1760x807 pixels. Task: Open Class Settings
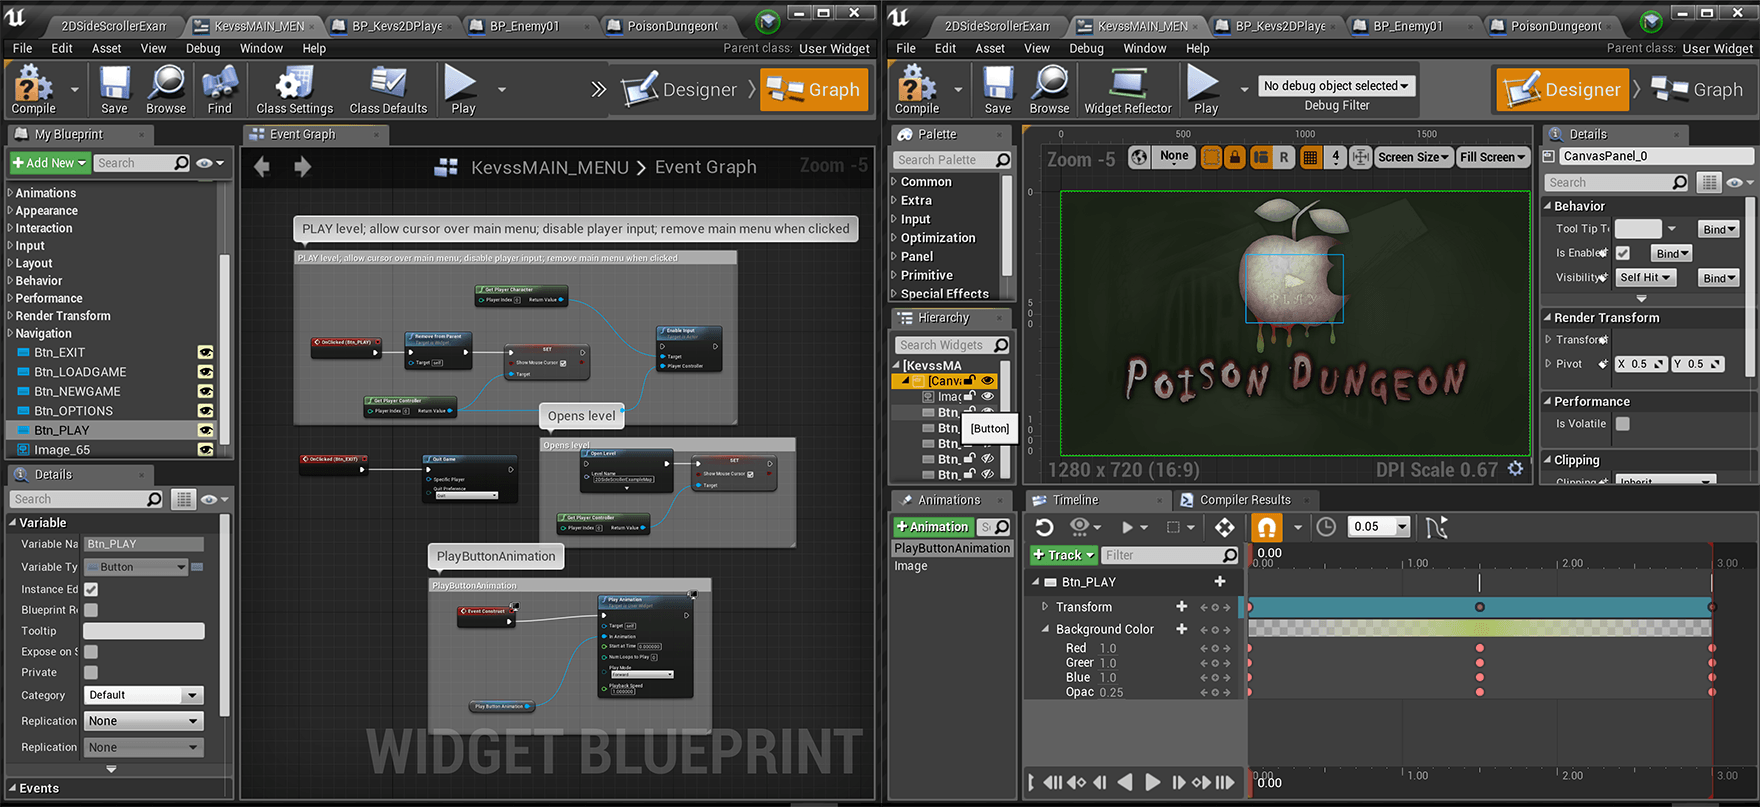click(x=294, y=89)
